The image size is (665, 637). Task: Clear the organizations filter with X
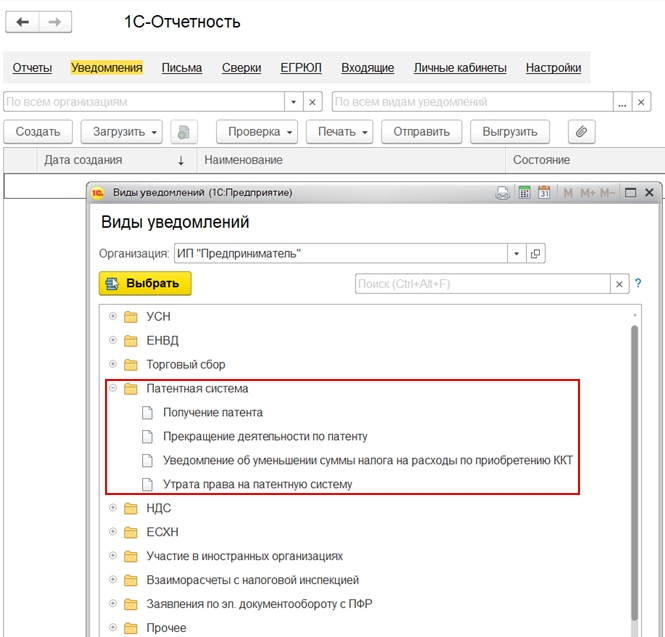pyautogui.click(x=312, y=102)
